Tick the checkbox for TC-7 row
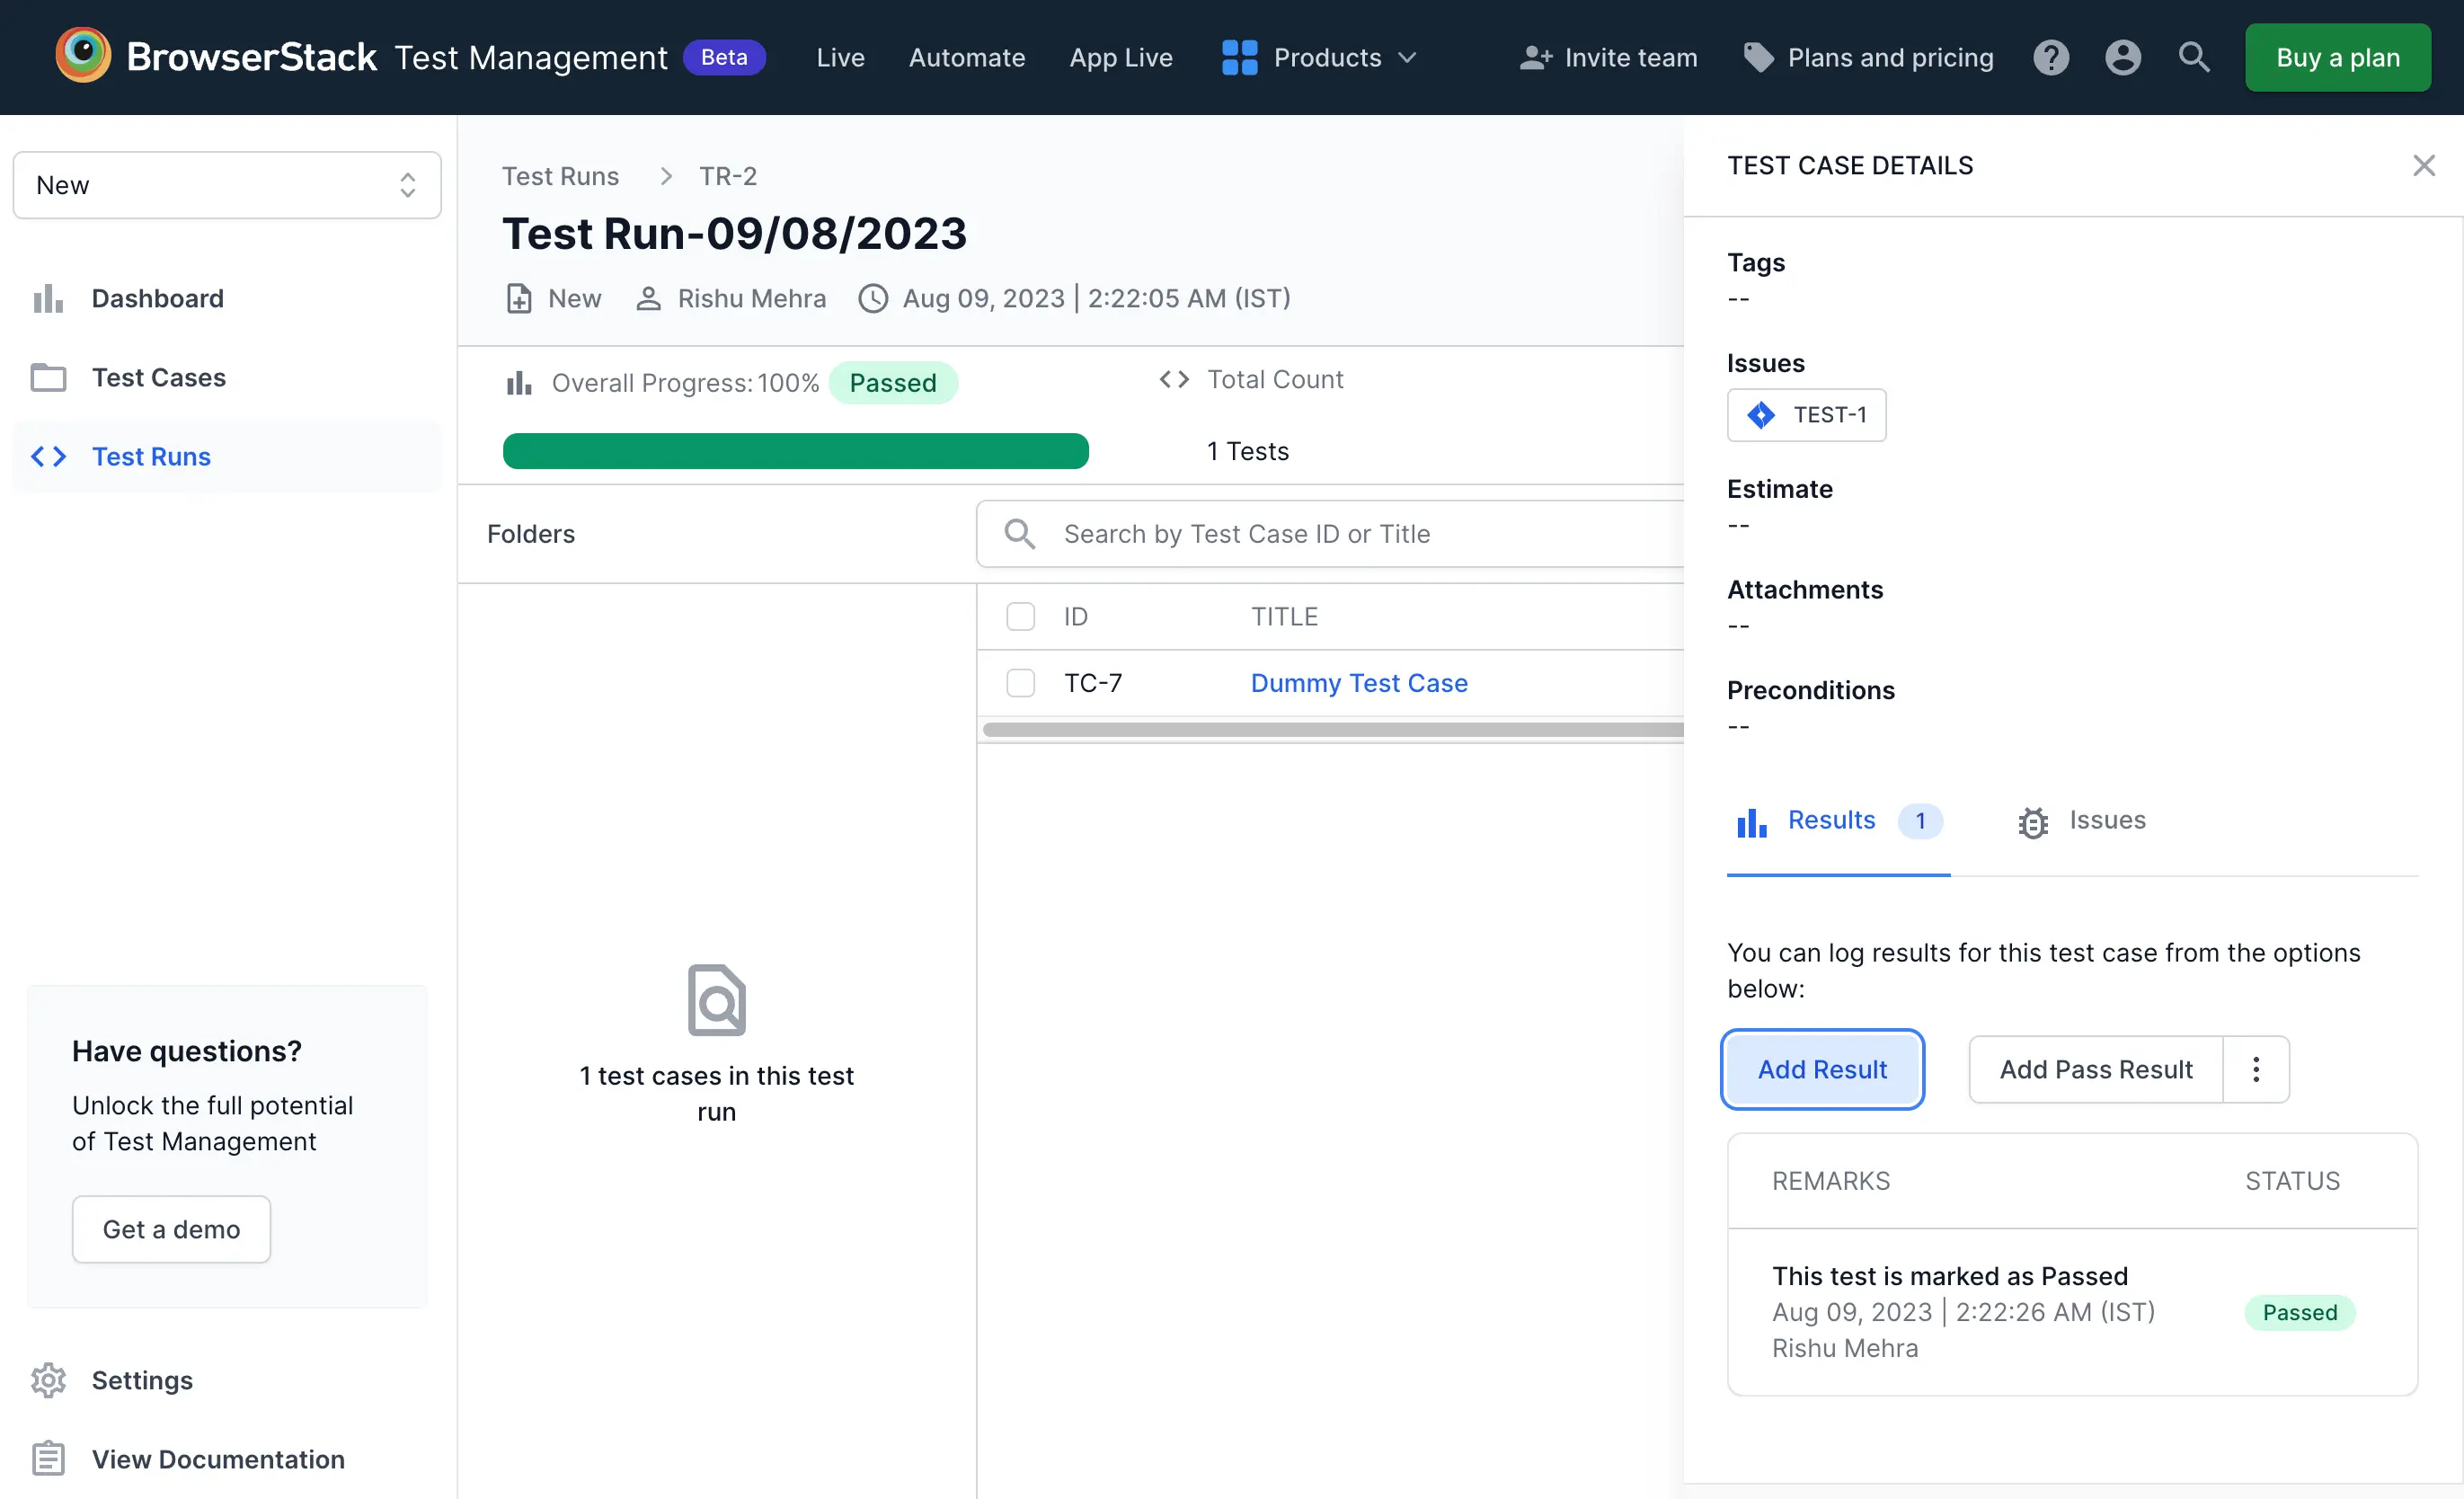 [1020, 683]
